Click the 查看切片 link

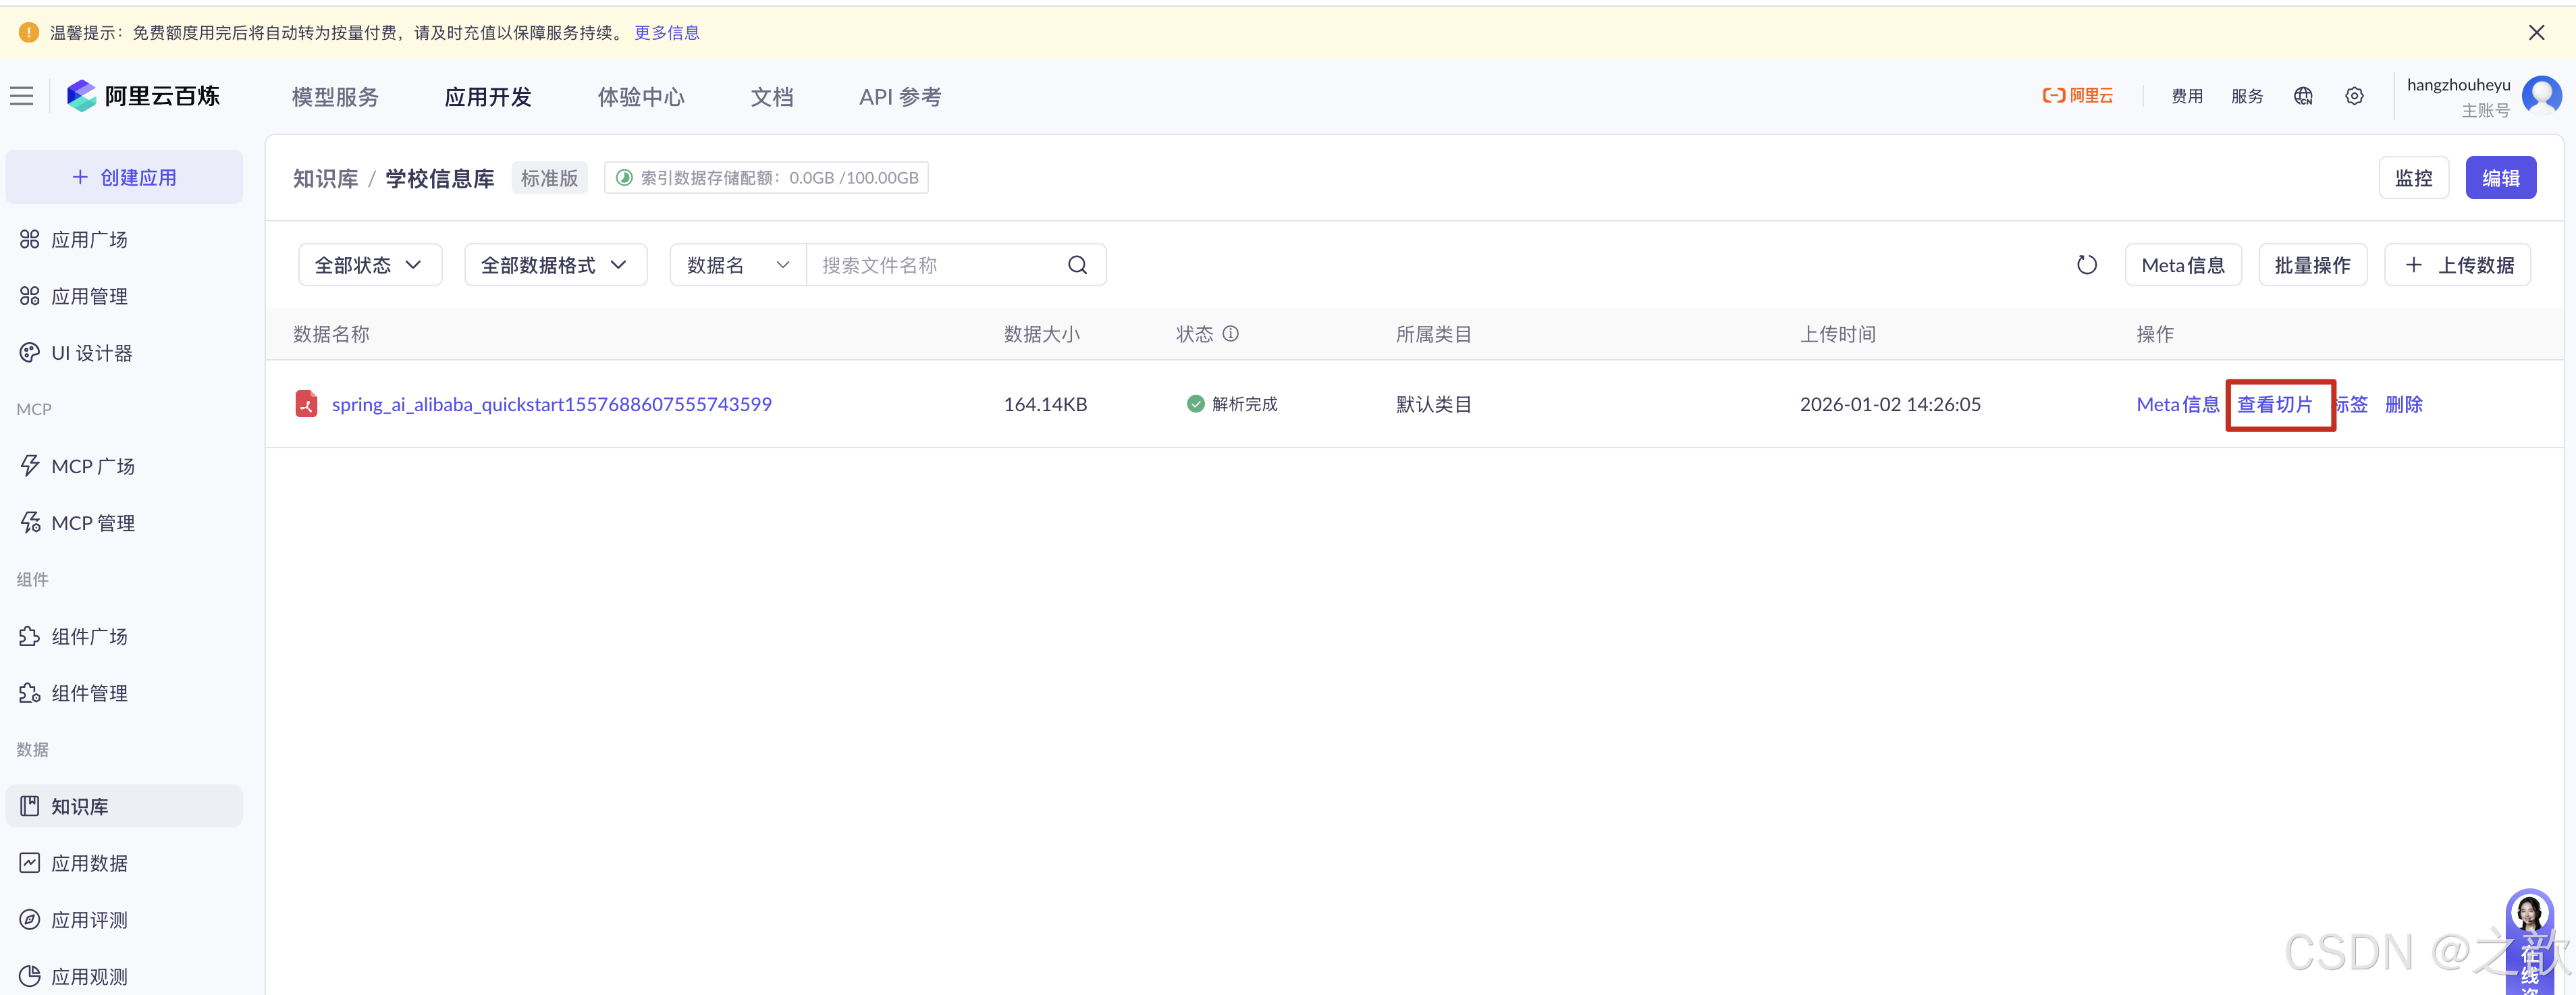tap(2275, 404)
